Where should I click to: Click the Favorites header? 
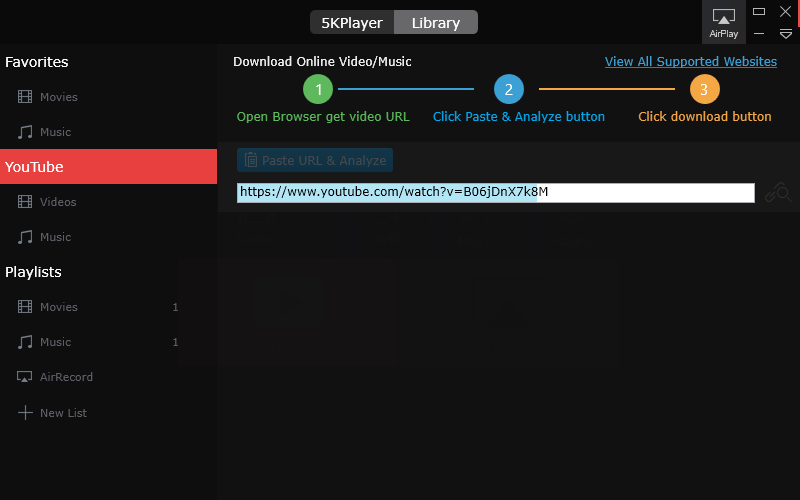pyautogui.click(x=37, y=62)
